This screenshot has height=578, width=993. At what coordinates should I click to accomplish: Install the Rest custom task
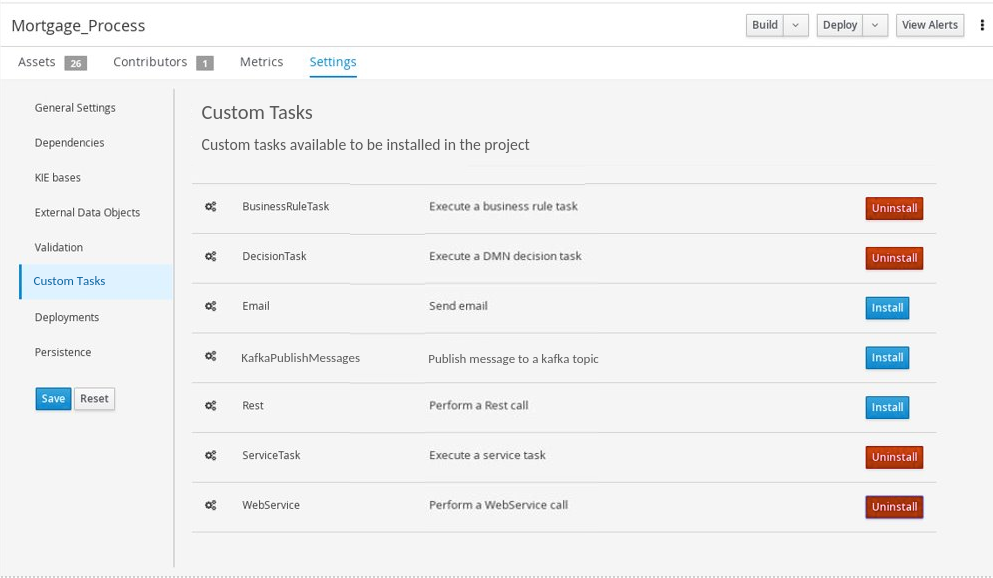pos(886,407)
